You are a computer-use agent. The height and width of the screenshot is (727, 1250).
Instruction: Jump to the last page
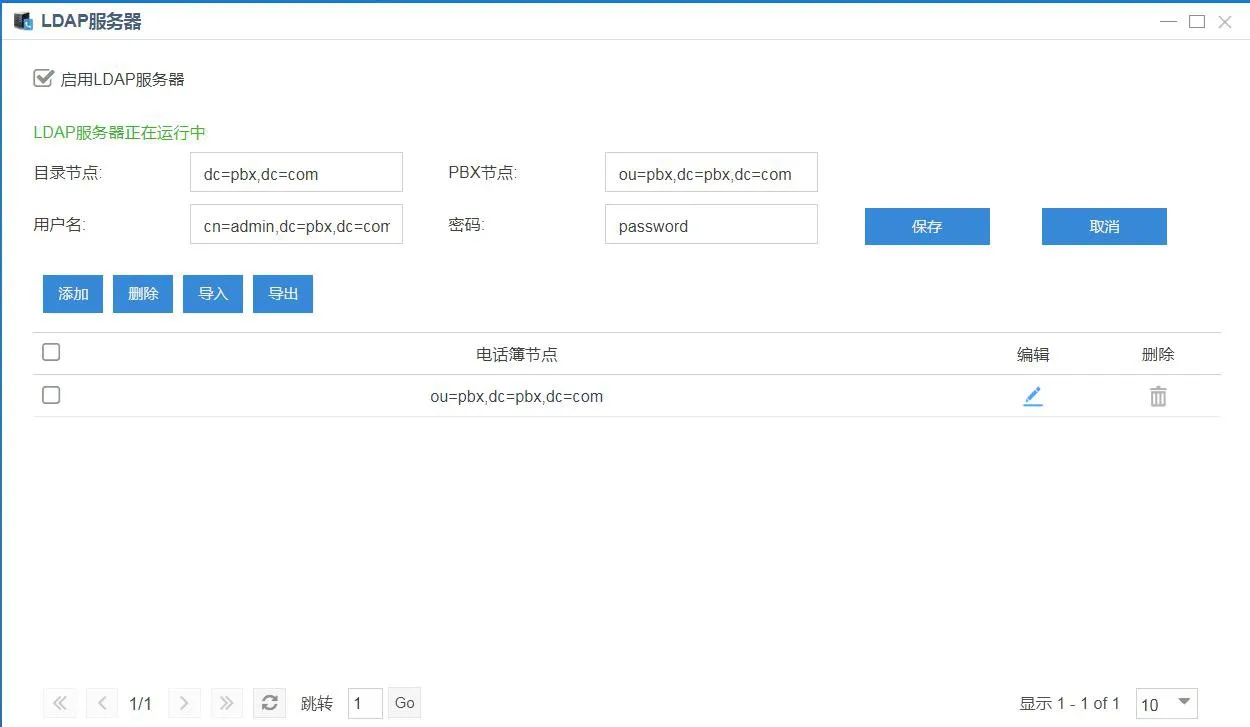point(226,702)
